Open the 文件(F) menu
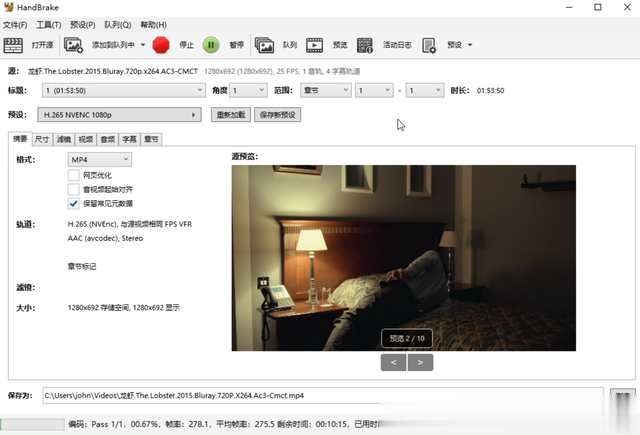Screen dimensions: 640x435 [x=15, y=25]
